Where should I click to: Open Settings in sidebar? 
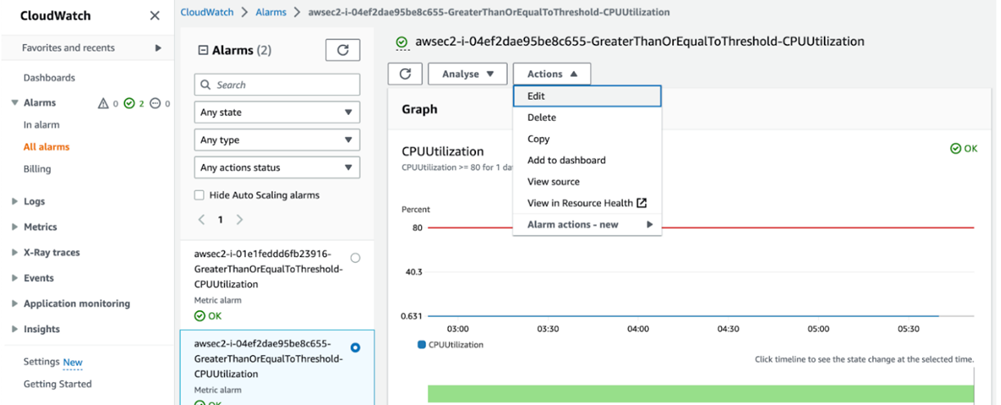(41, 362)
